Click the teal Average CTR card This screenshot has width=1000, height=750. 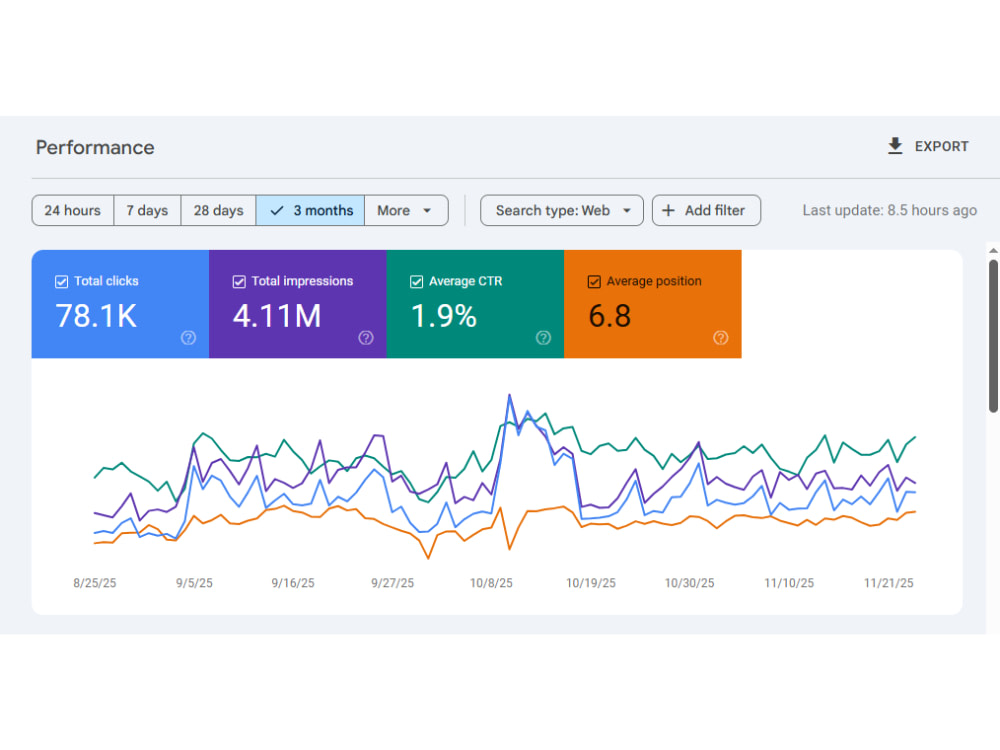(x=475, y=304)
